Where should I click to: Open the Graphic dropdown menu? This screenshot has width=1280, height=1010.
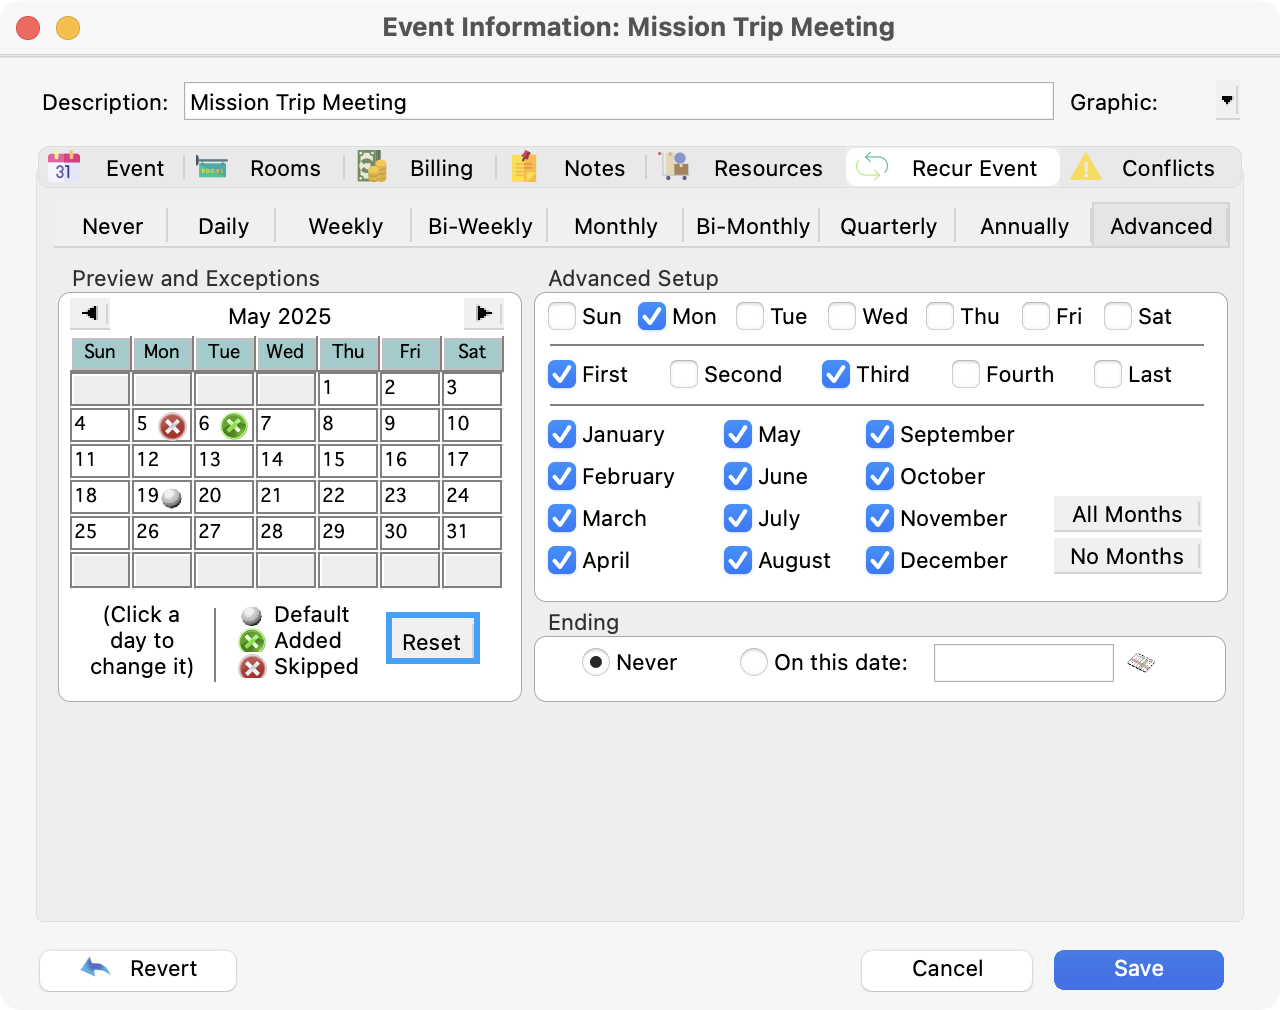(1227, 101)
